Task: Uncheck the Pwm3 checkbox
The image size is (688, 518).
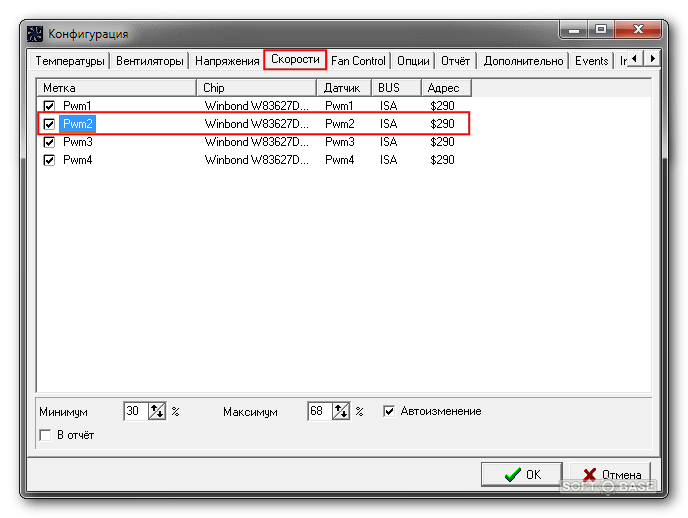Action: 49,142
